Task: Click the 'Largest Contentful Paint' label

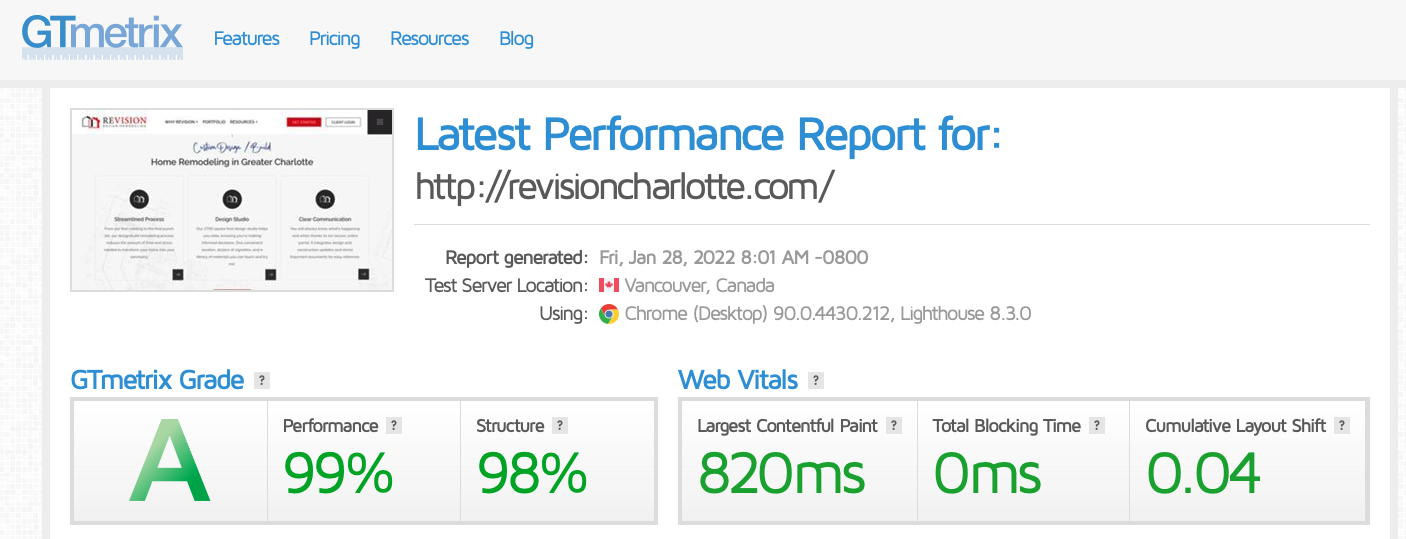Action: pyautogui.click(x=788, y=425)
